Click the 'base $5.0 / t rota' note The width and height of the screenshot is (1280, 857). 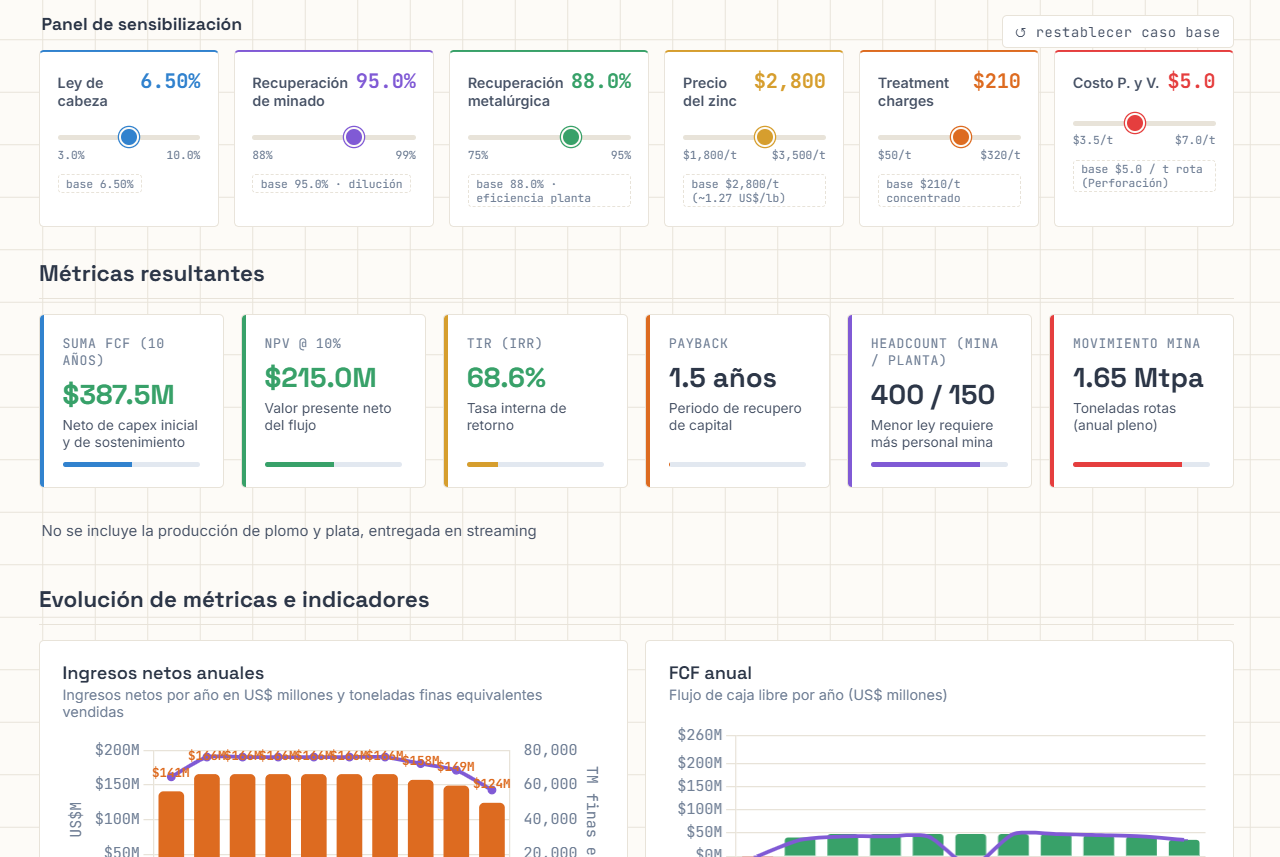tap(1144, 176)
